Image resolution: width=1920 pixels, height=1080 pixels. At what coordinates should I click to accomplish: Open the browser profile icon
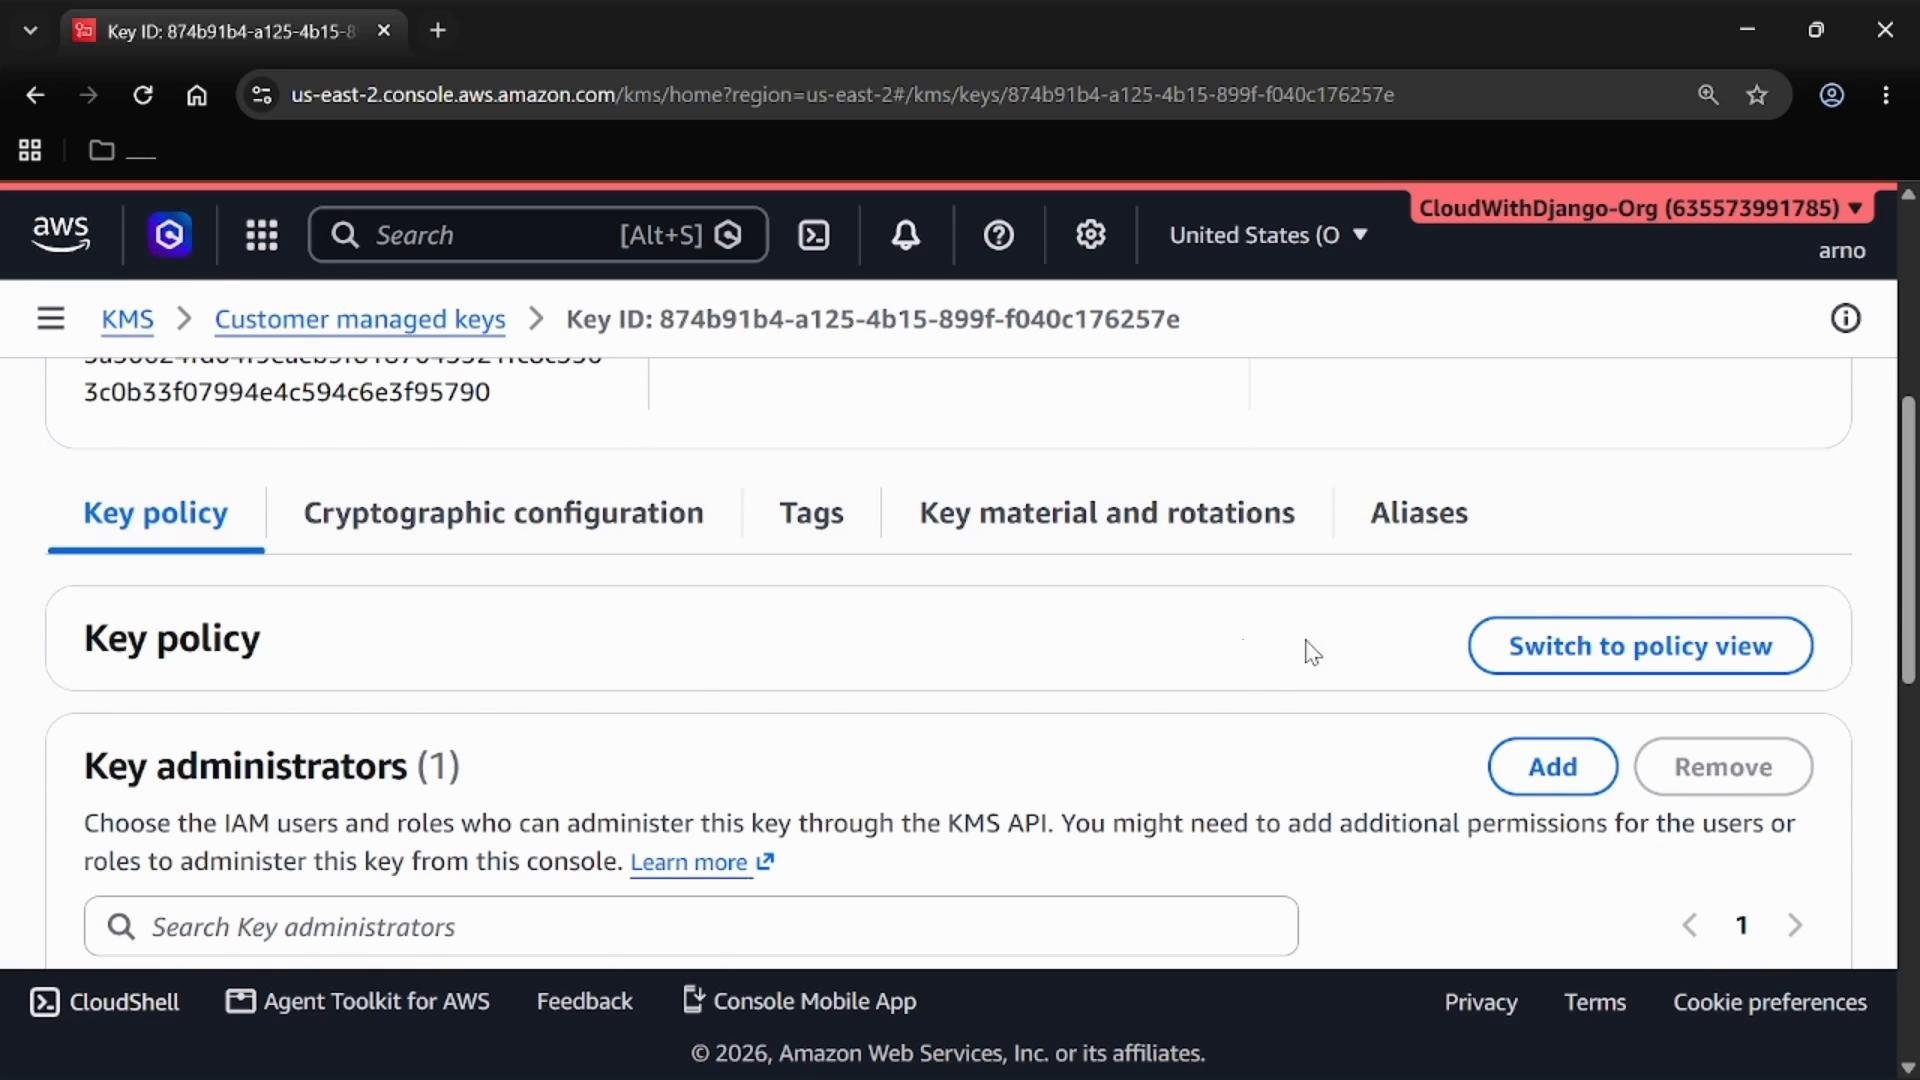[x=1832, y=95]
